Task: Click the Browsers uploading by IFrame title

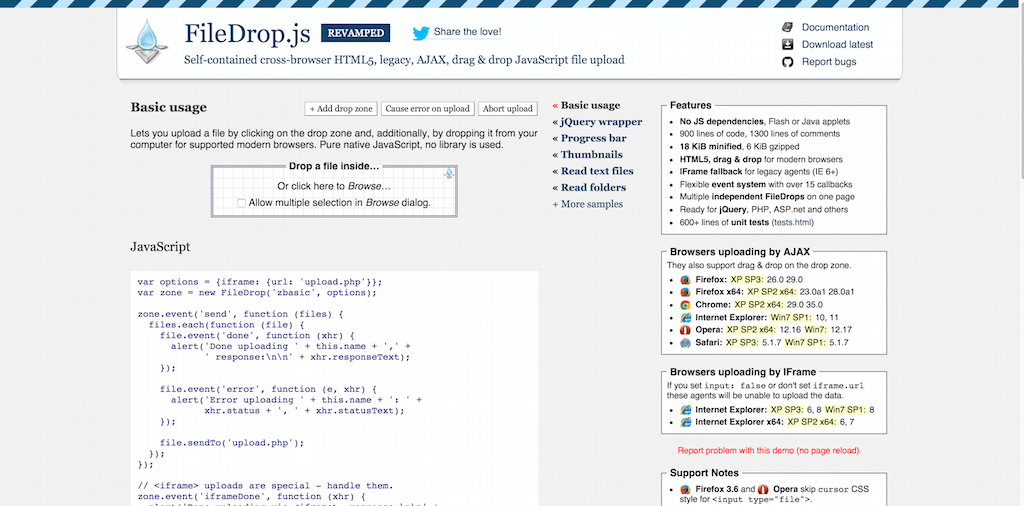Action: click(x=743, y=372)
